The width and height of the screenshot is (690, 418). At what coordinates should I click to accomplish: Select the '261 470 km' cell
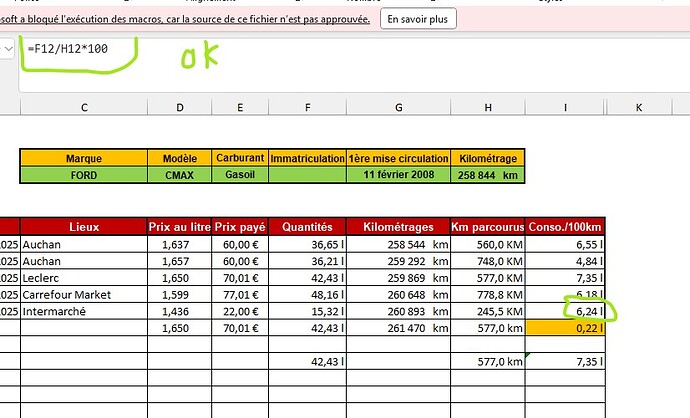(x=399, y=328)
